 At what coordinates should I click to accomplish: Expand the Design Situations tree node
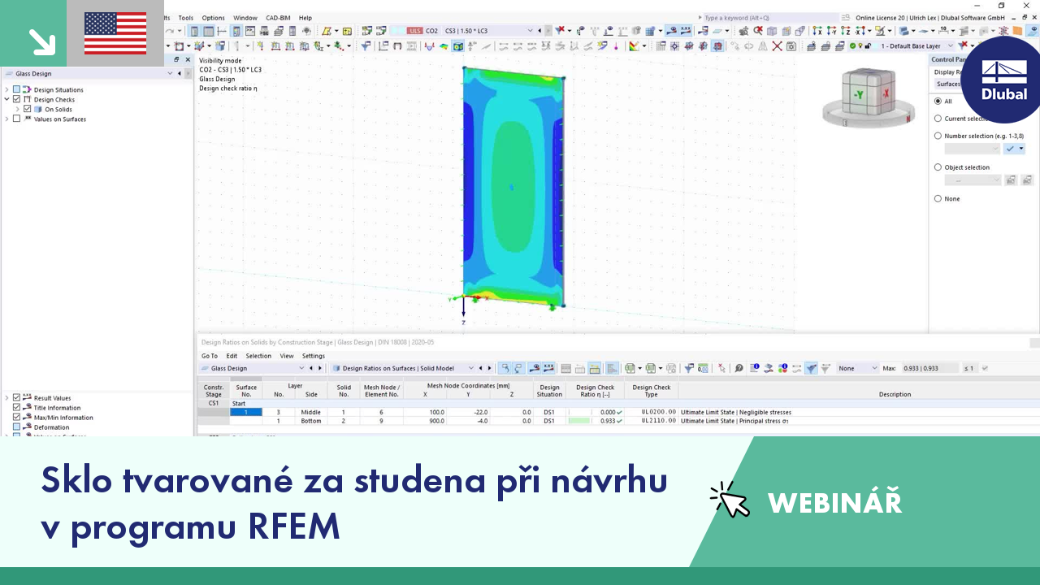click(7, 89)
